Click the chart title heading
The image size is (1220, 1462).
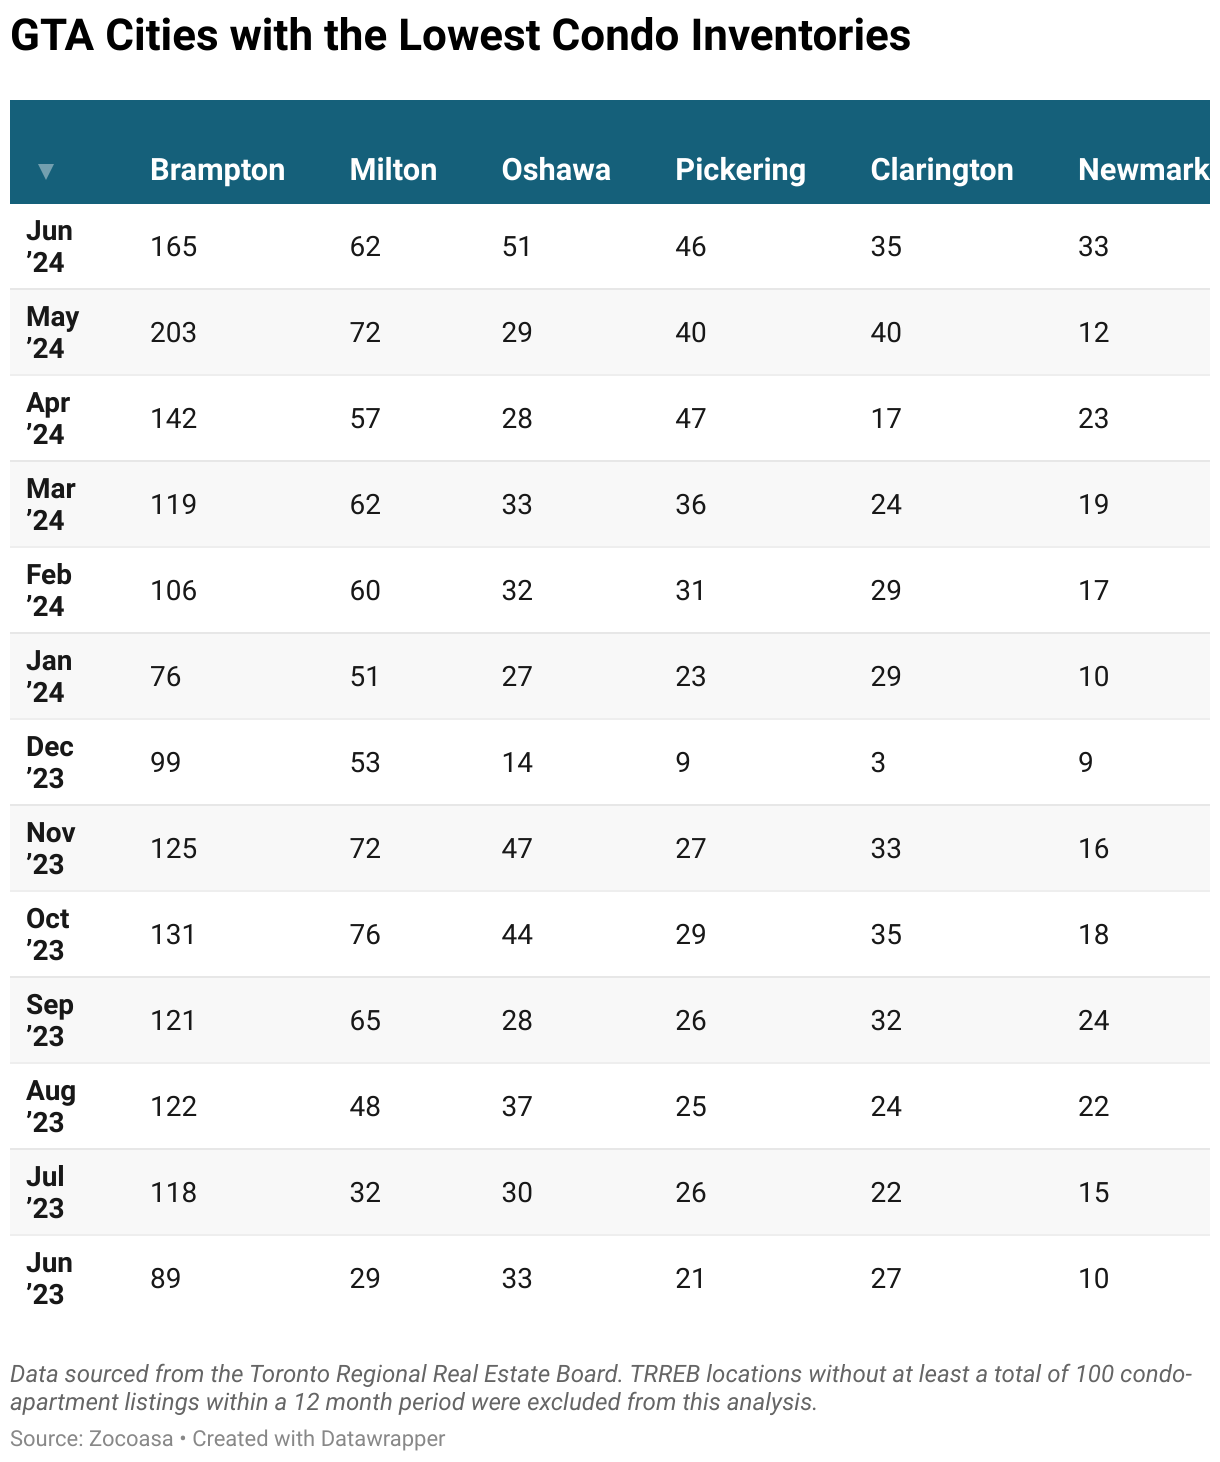pos(460,36)
